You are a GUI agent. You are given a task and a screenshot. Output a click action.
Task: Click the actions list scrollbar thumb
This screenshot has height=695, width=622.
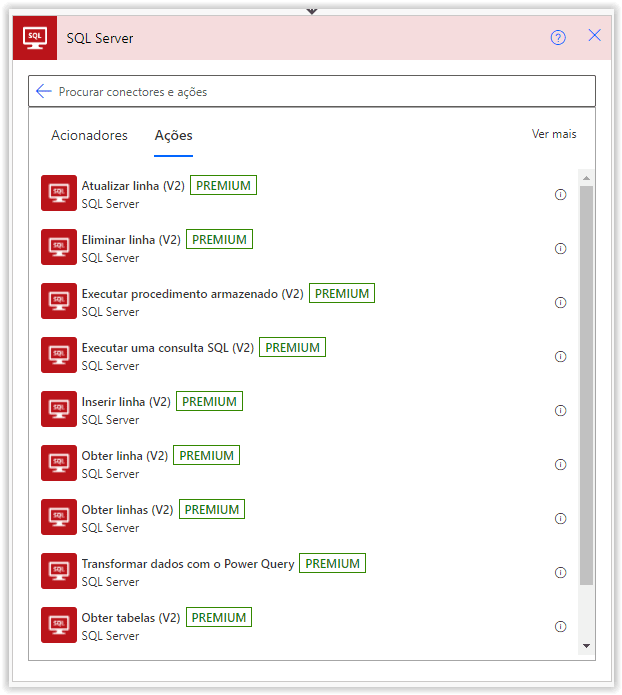586,386
